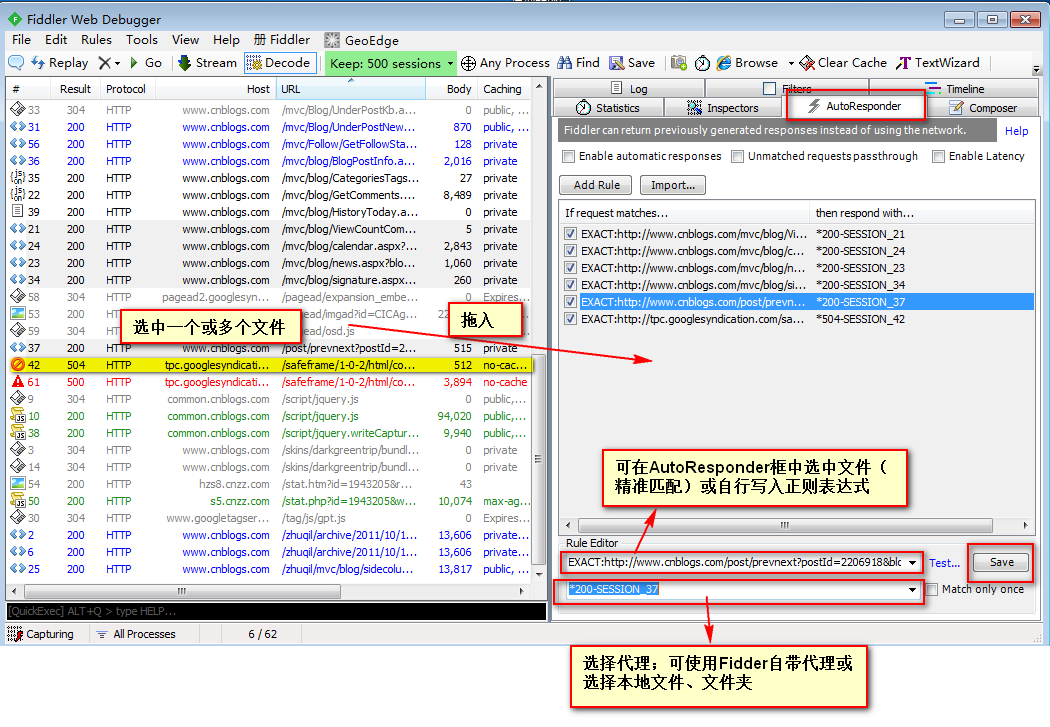Toggle the Decode toolbar button

[280, 63]
